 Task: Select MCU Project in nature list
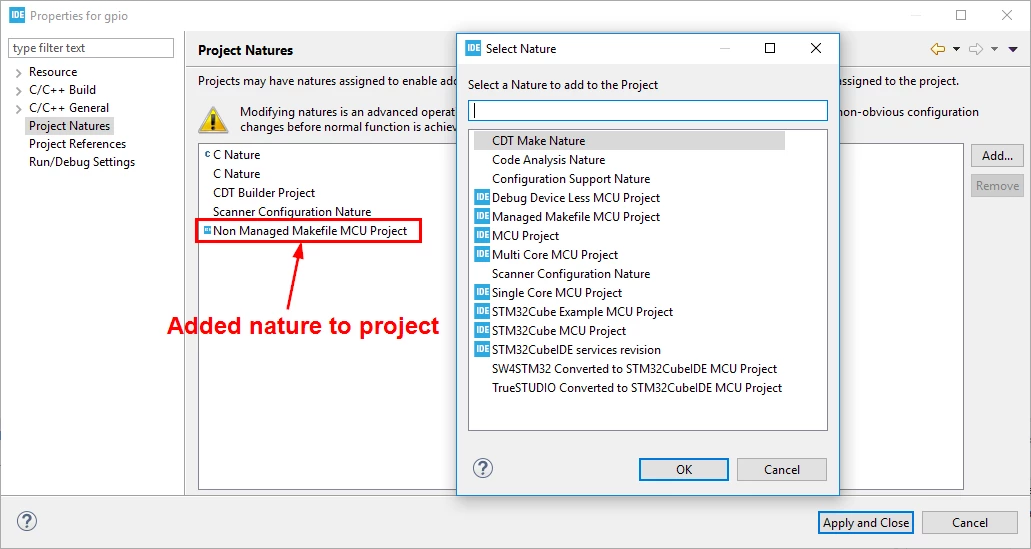point(525,236)
